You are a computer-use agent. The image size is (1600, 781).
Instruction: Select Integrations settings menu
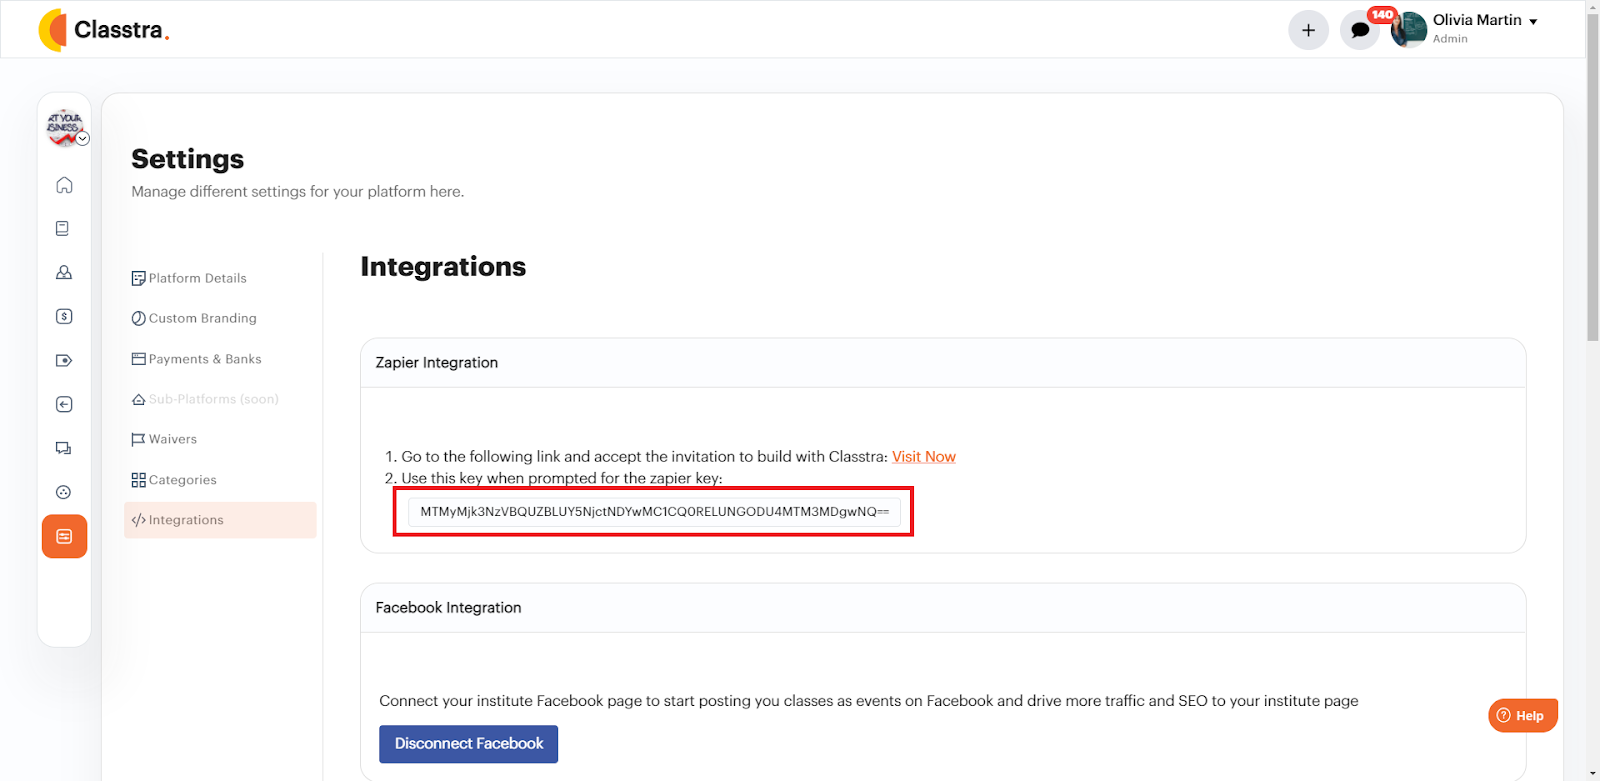pyautogui.click(x=220, y=520)
